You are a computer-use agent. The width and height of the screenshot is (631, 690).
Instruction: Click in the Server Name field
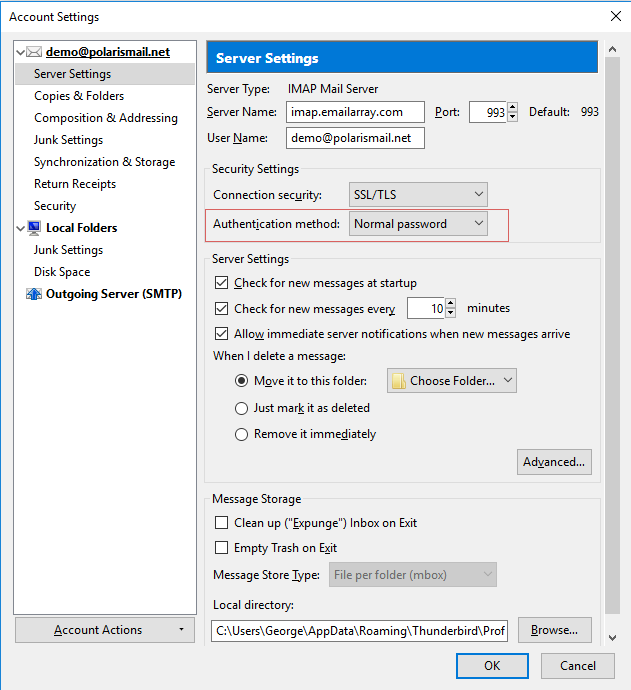click(x=355, y=112)
